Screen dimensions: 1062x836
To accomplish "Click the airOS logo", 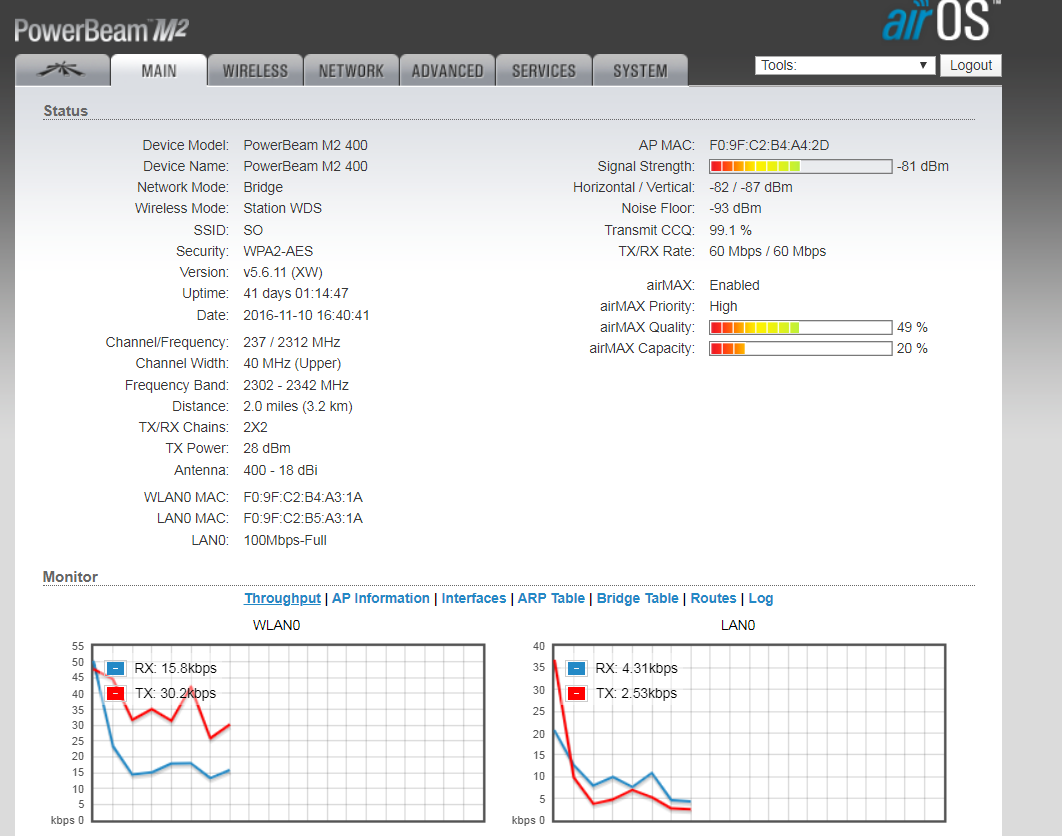I will 940,20.
